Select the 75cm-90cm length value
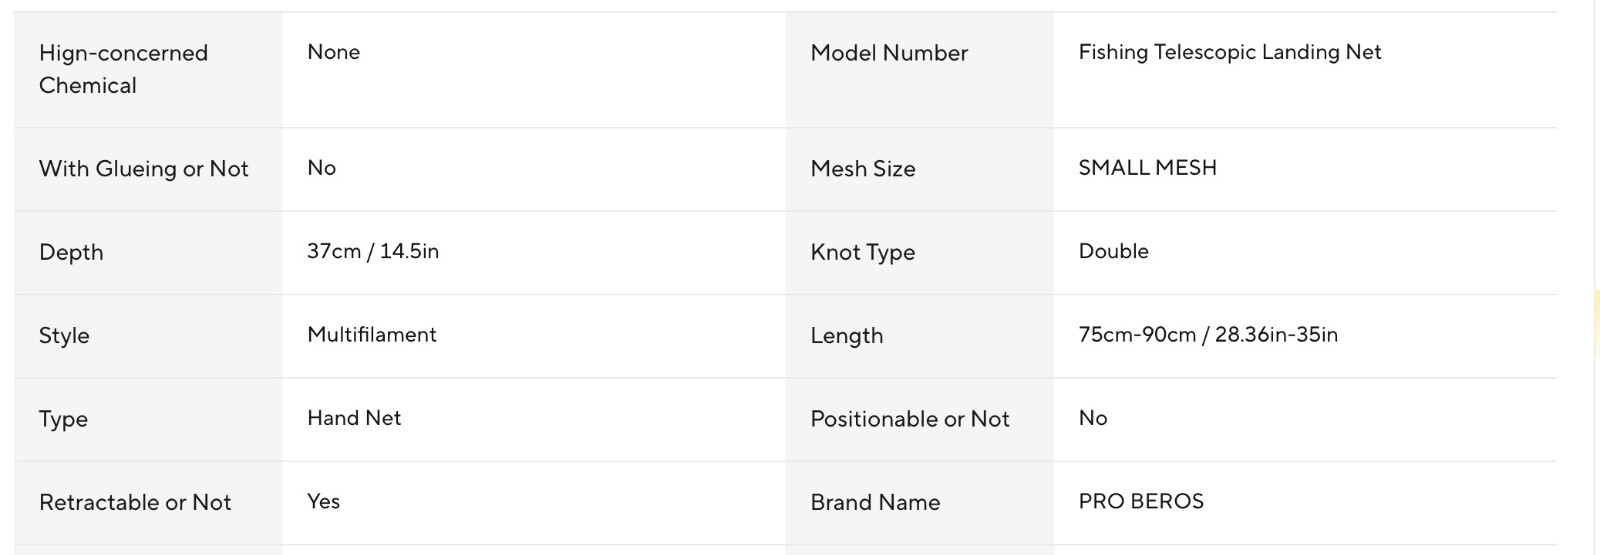Screen dimensions: 1600x555 tap(1208, 335)
